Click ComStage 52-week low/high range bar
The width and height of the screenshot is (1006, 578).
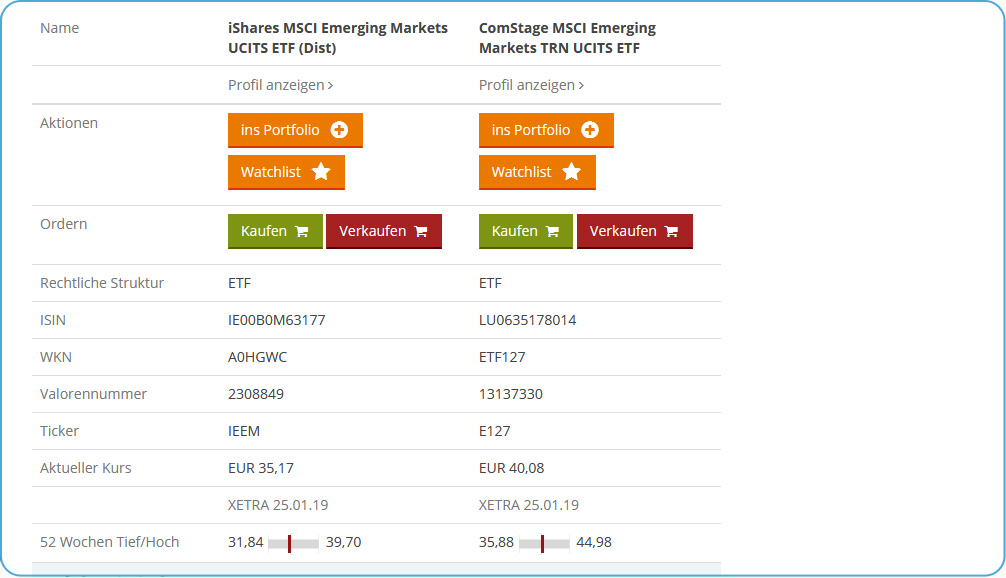tap(544, 543)
